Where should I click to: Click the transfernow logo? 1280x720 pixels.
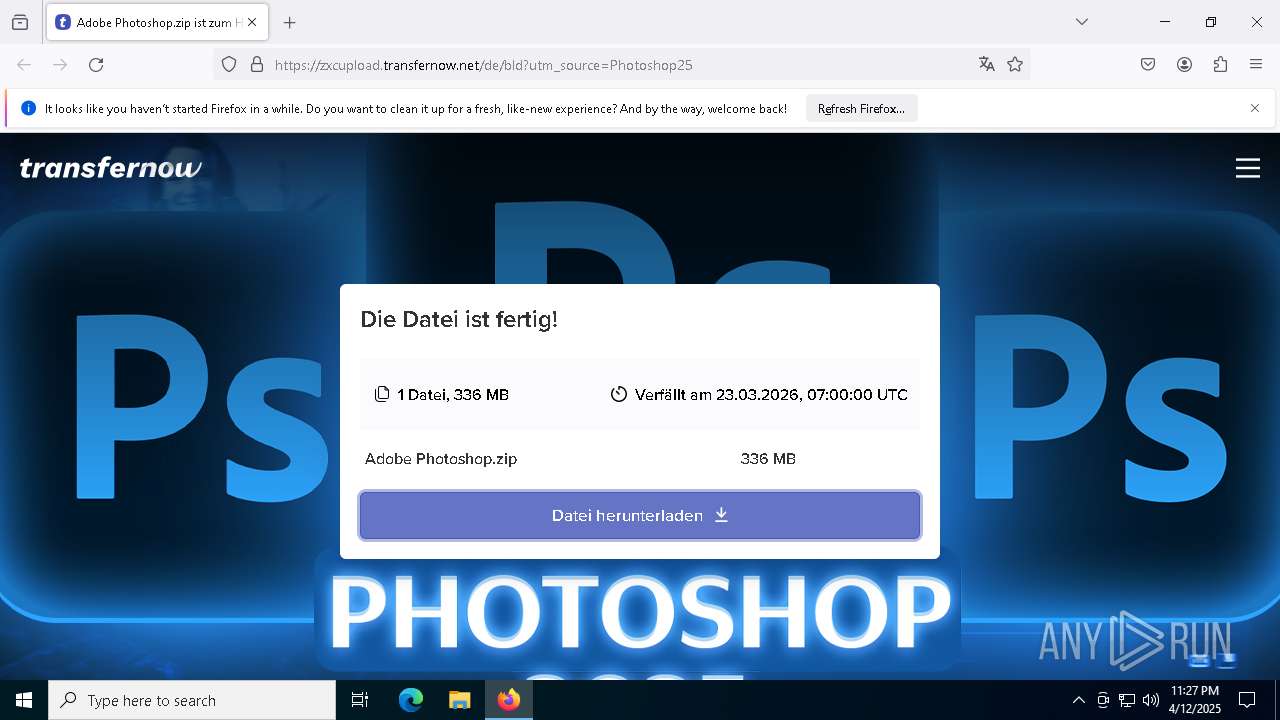(x=111, y=168)
